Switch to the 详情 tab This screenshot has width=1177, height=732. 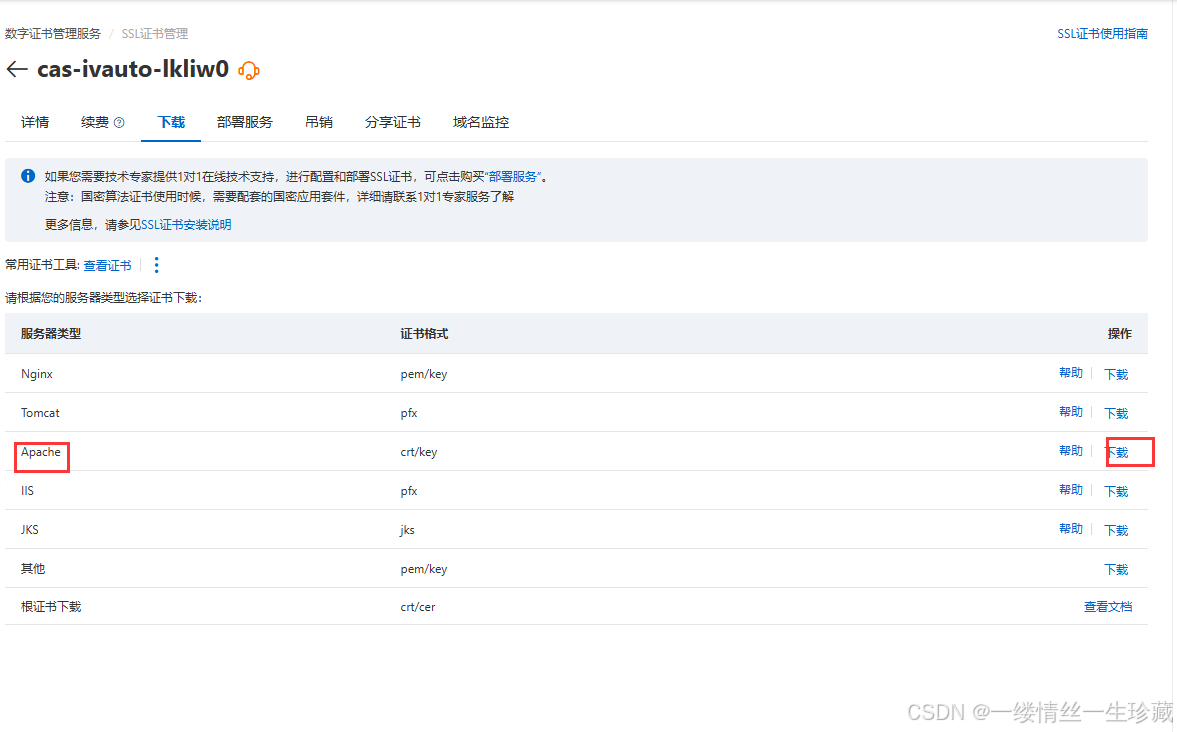pos(34,121)
